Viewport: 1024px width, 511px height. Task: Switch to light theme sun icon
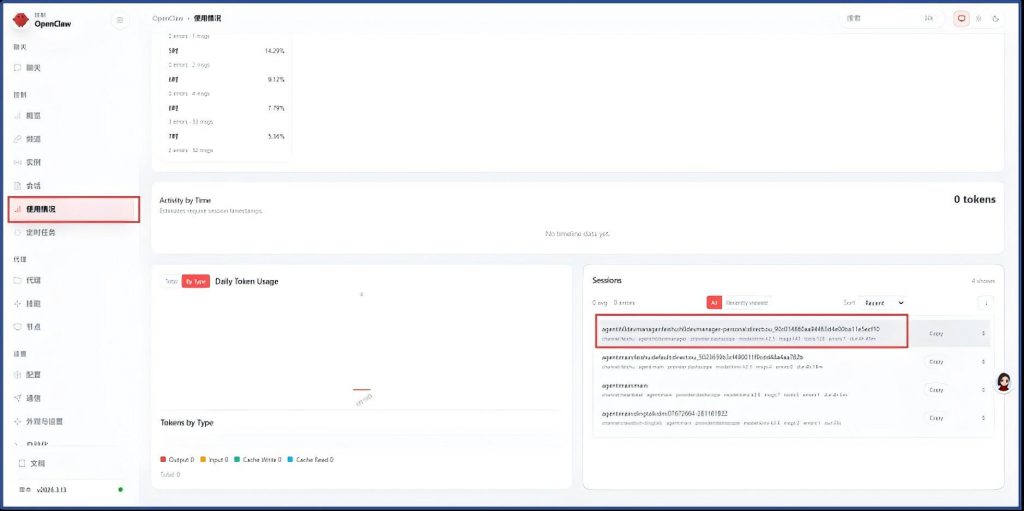point(978,18)
